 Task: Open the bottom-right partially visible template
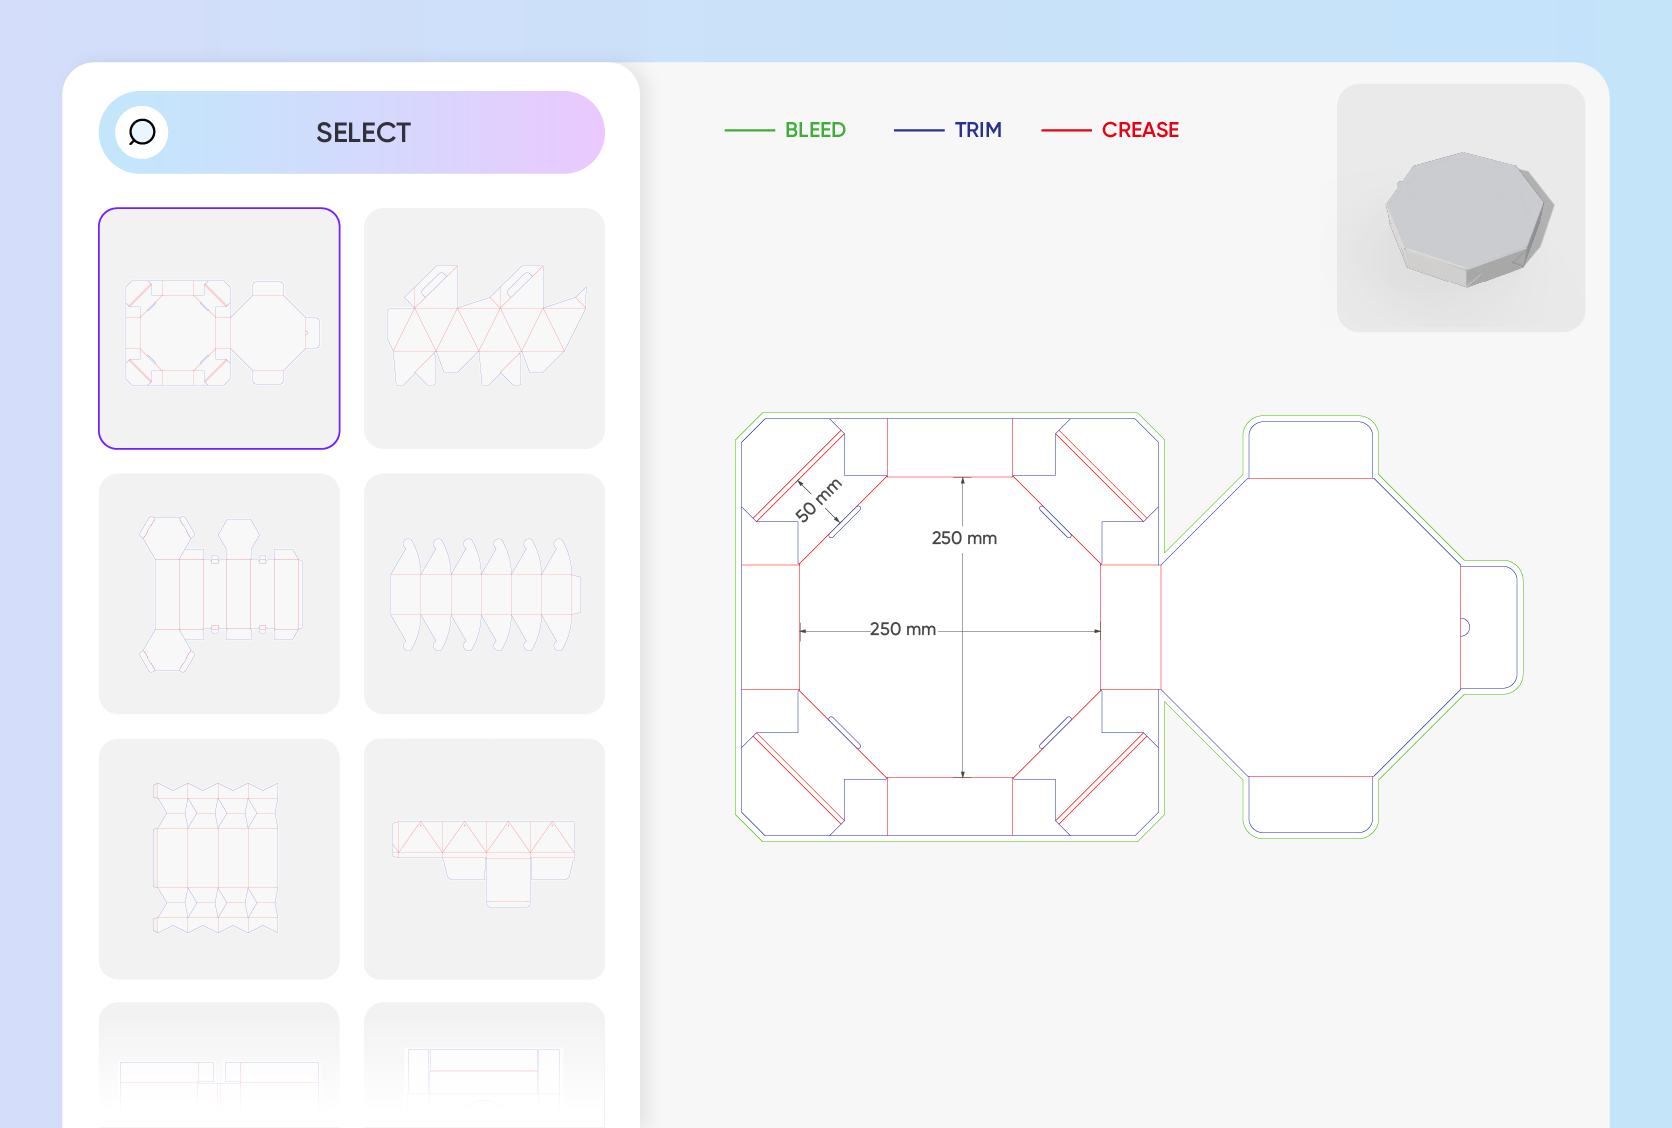point(484,1065)
